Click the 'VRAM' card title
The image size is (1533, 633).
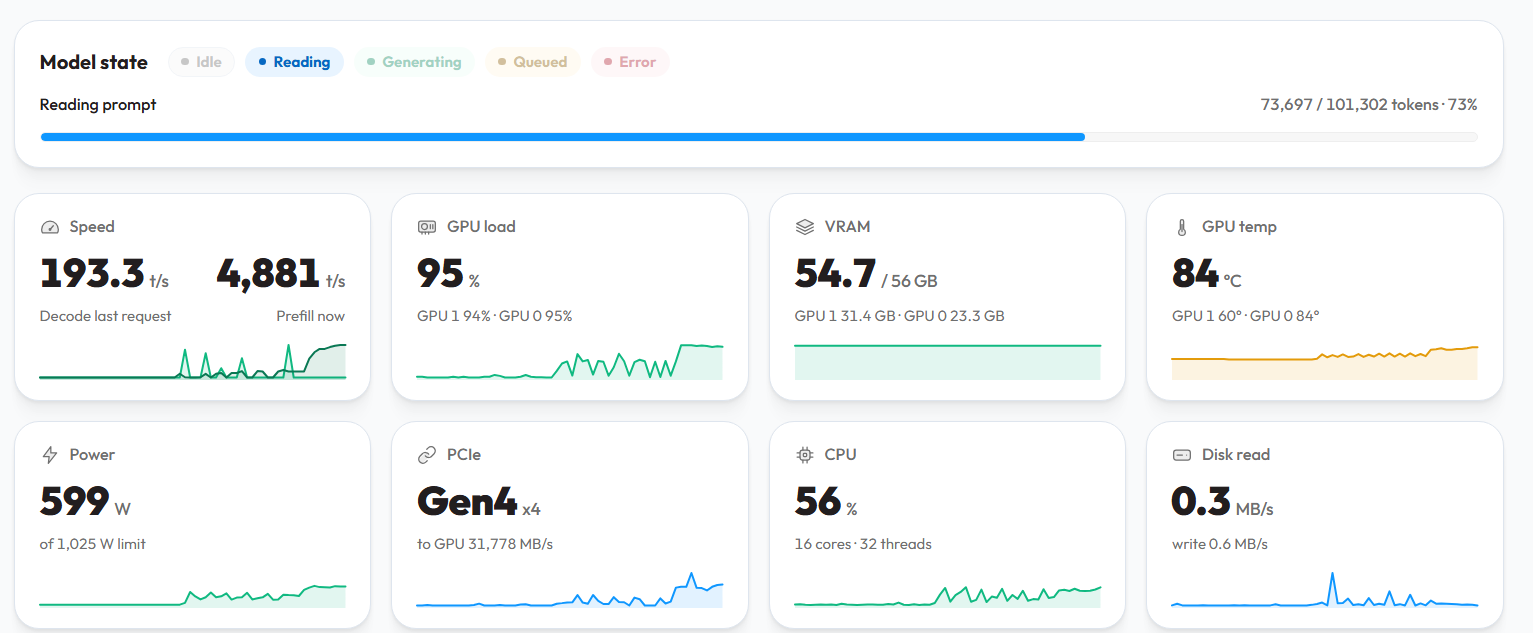point(847,227)
